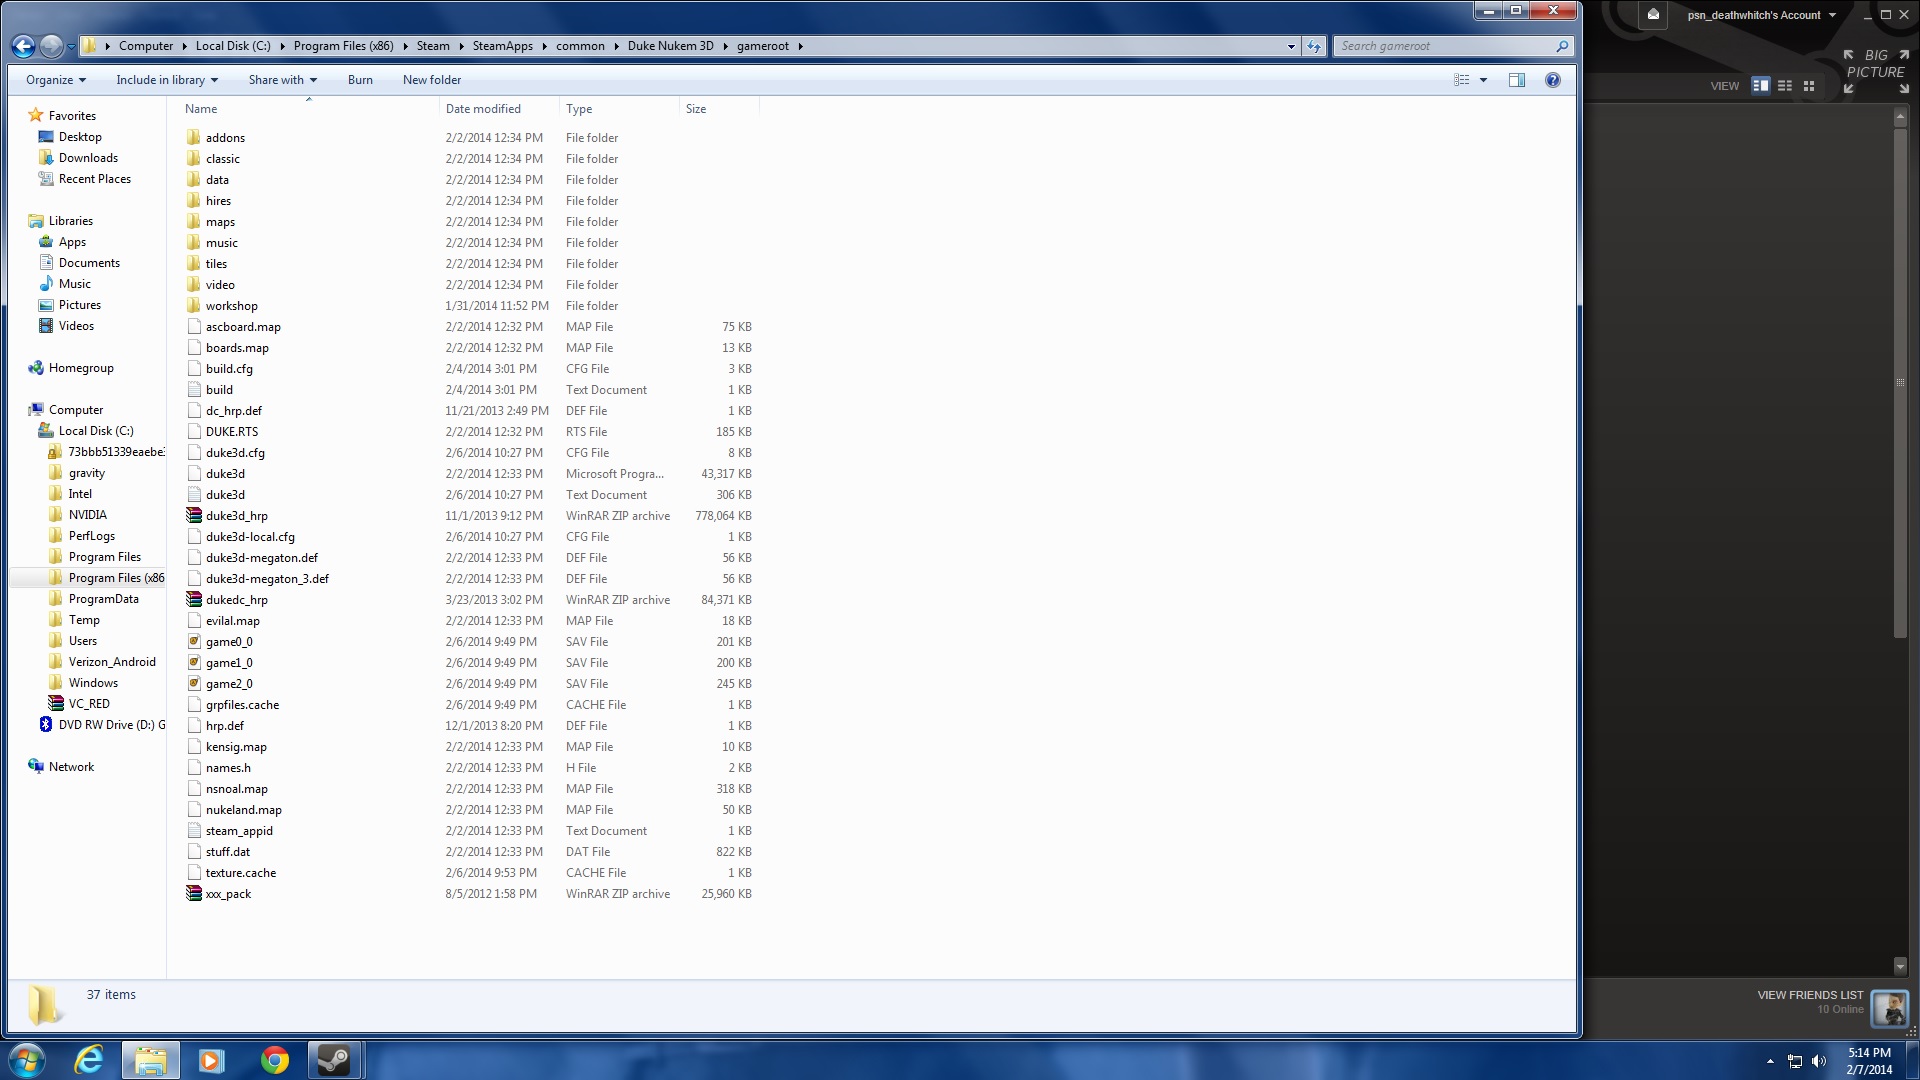This screenshot has height=1080, width=1920.
Task: Click the New folder button
Action: [x=431, y=80]
